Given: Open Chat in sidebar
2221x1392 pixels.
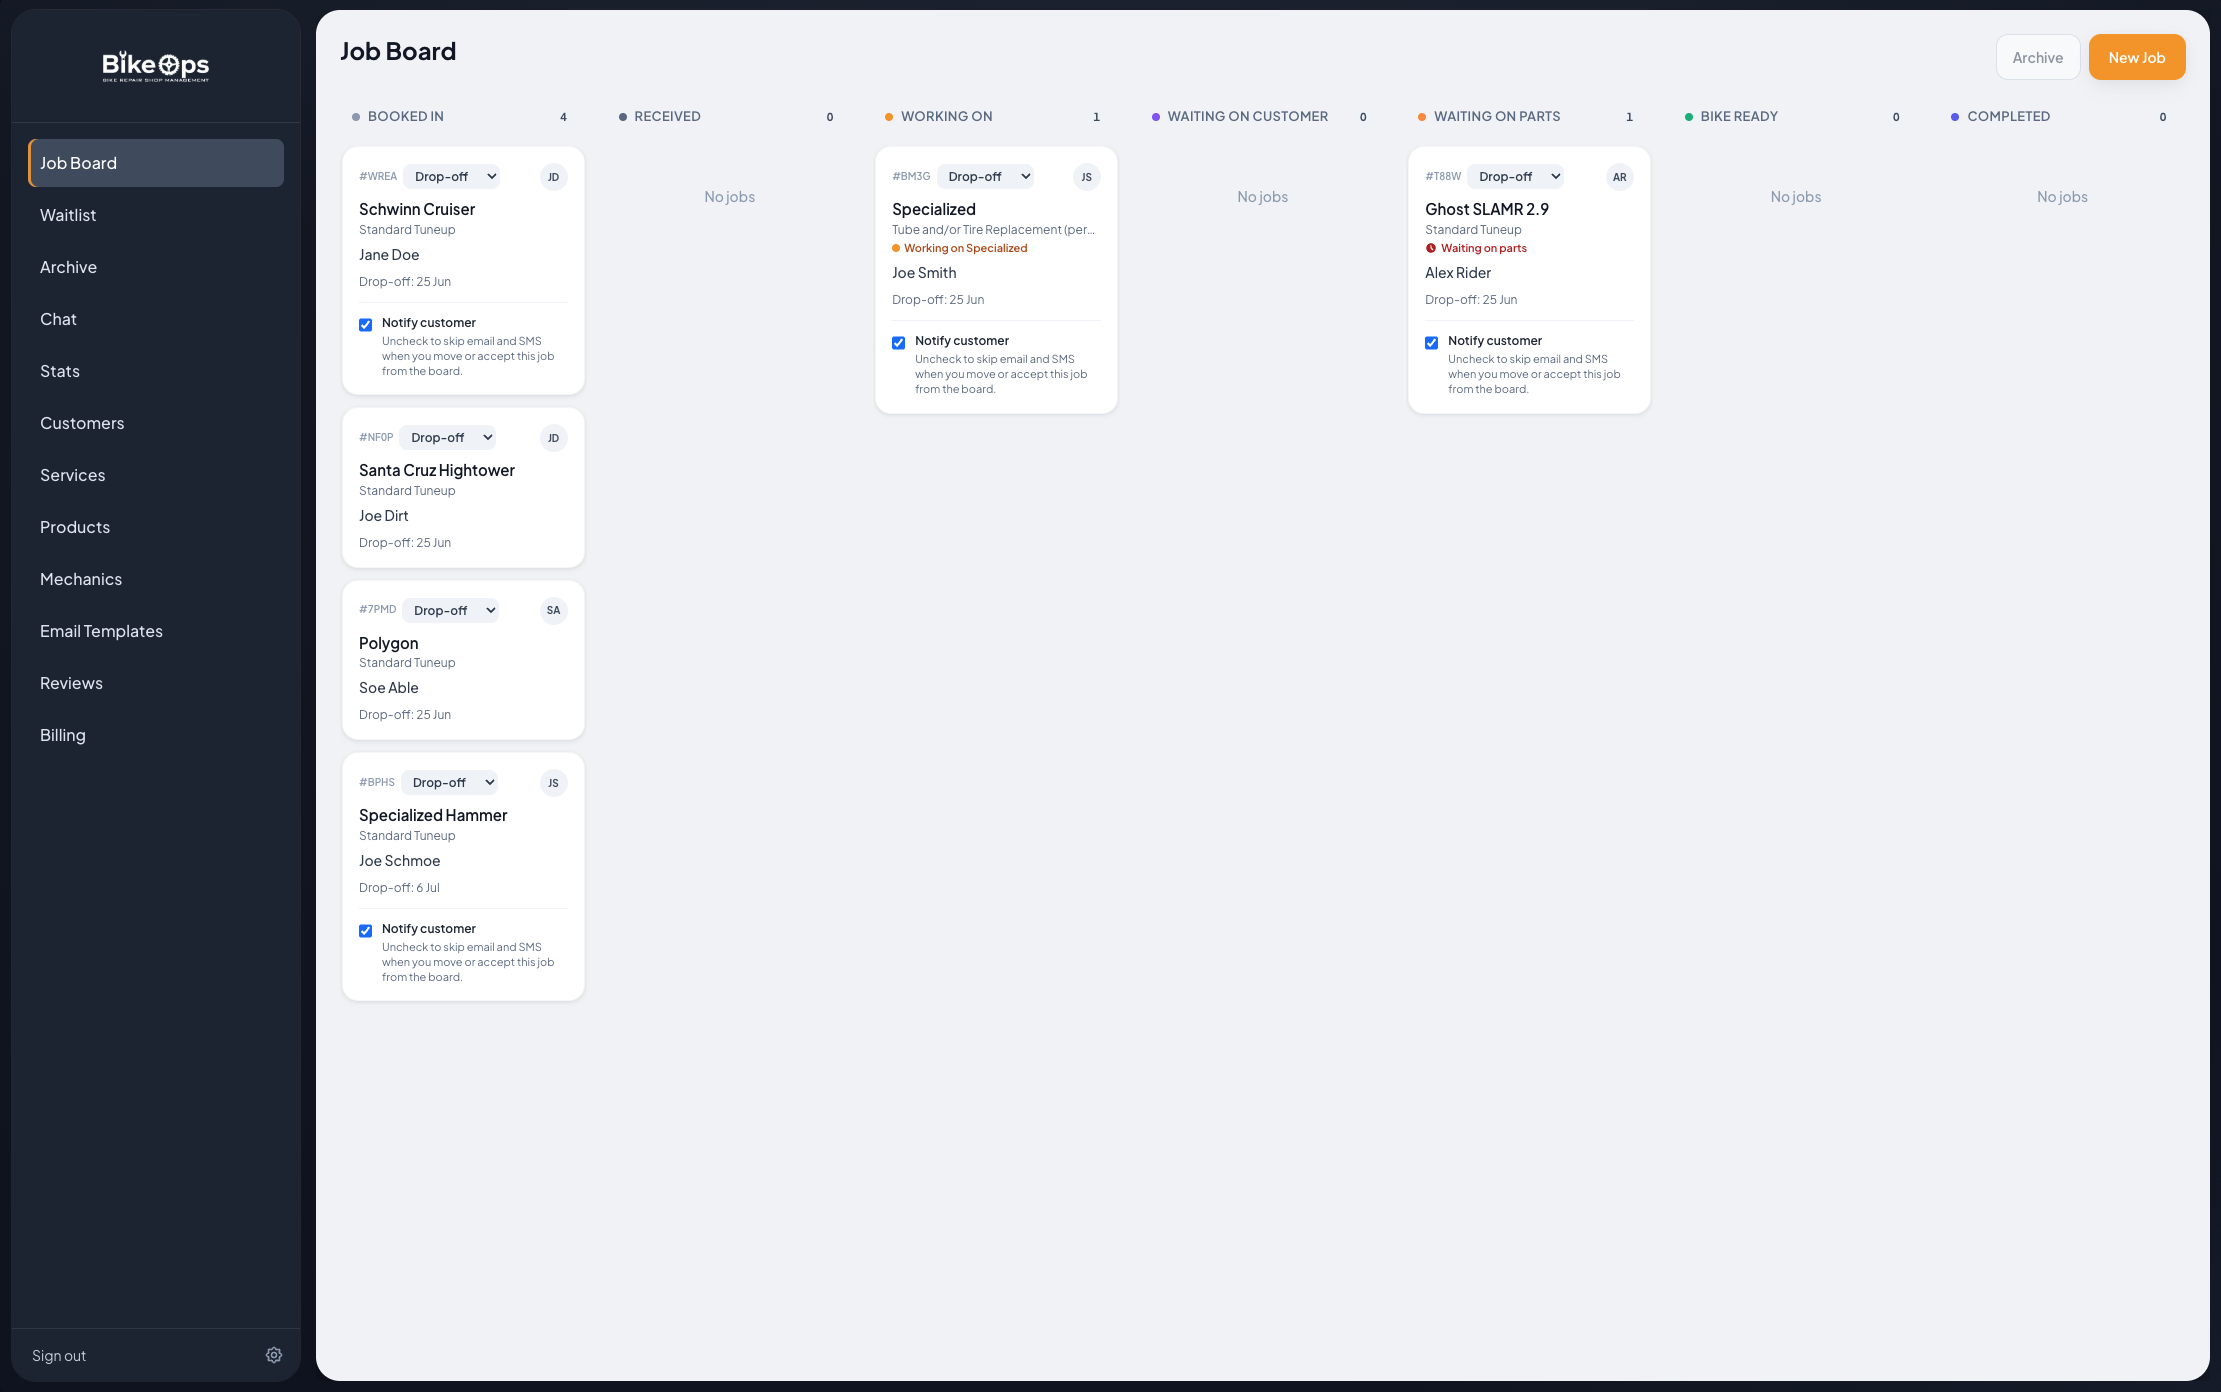Looking at the screenshot, I should click(x=156, y=319).
